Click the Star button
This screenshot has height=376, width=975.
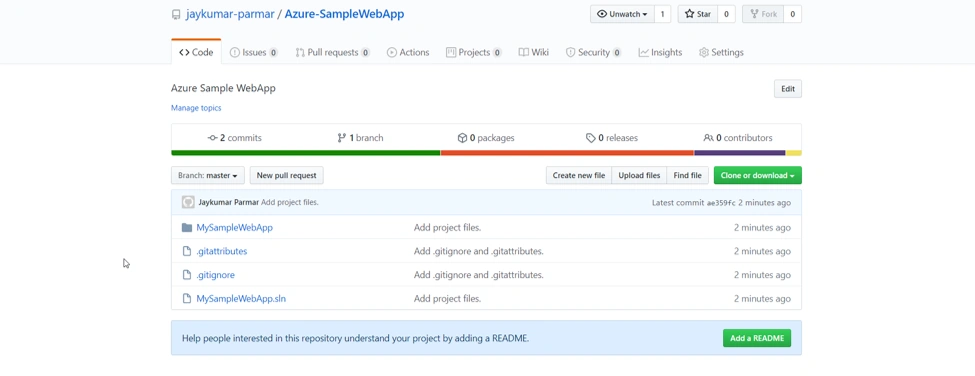[697, 14]
